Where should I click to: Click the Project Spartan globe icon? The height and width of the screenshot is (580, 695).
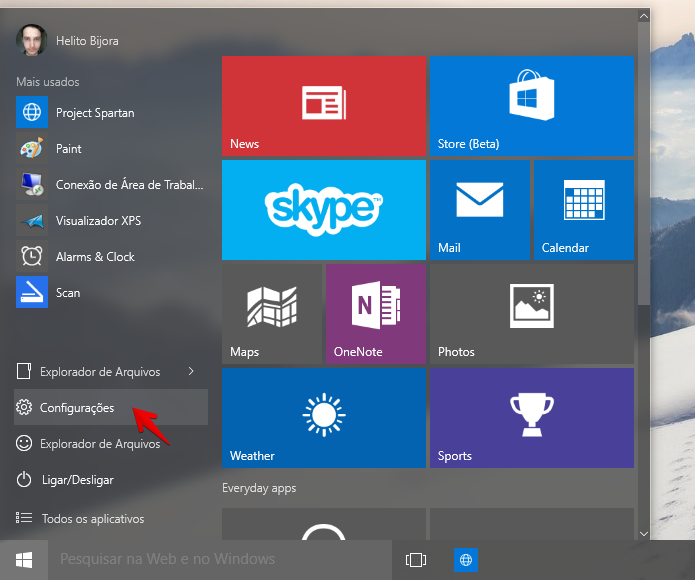[32, 112]
